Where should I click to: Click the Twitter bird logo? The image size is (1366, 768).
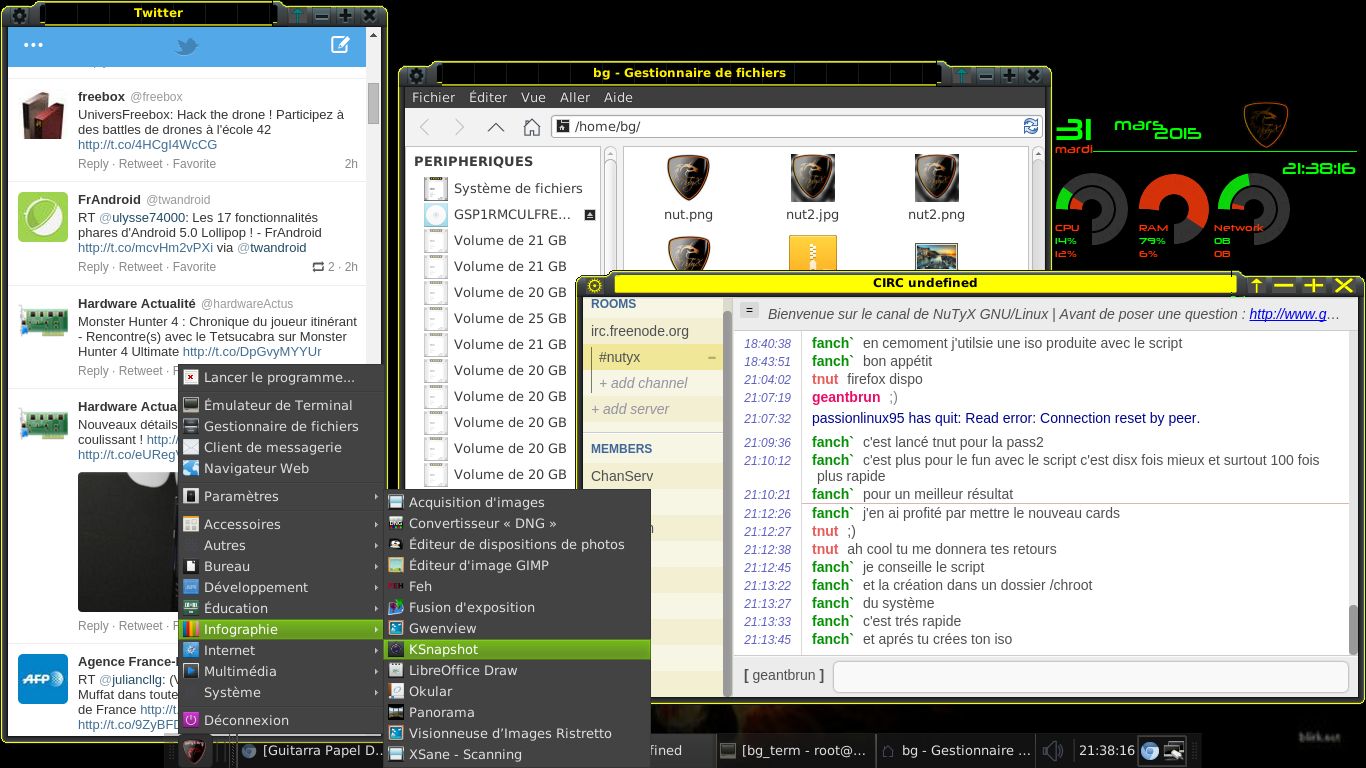pyautogui.click(x=187, y=46)
